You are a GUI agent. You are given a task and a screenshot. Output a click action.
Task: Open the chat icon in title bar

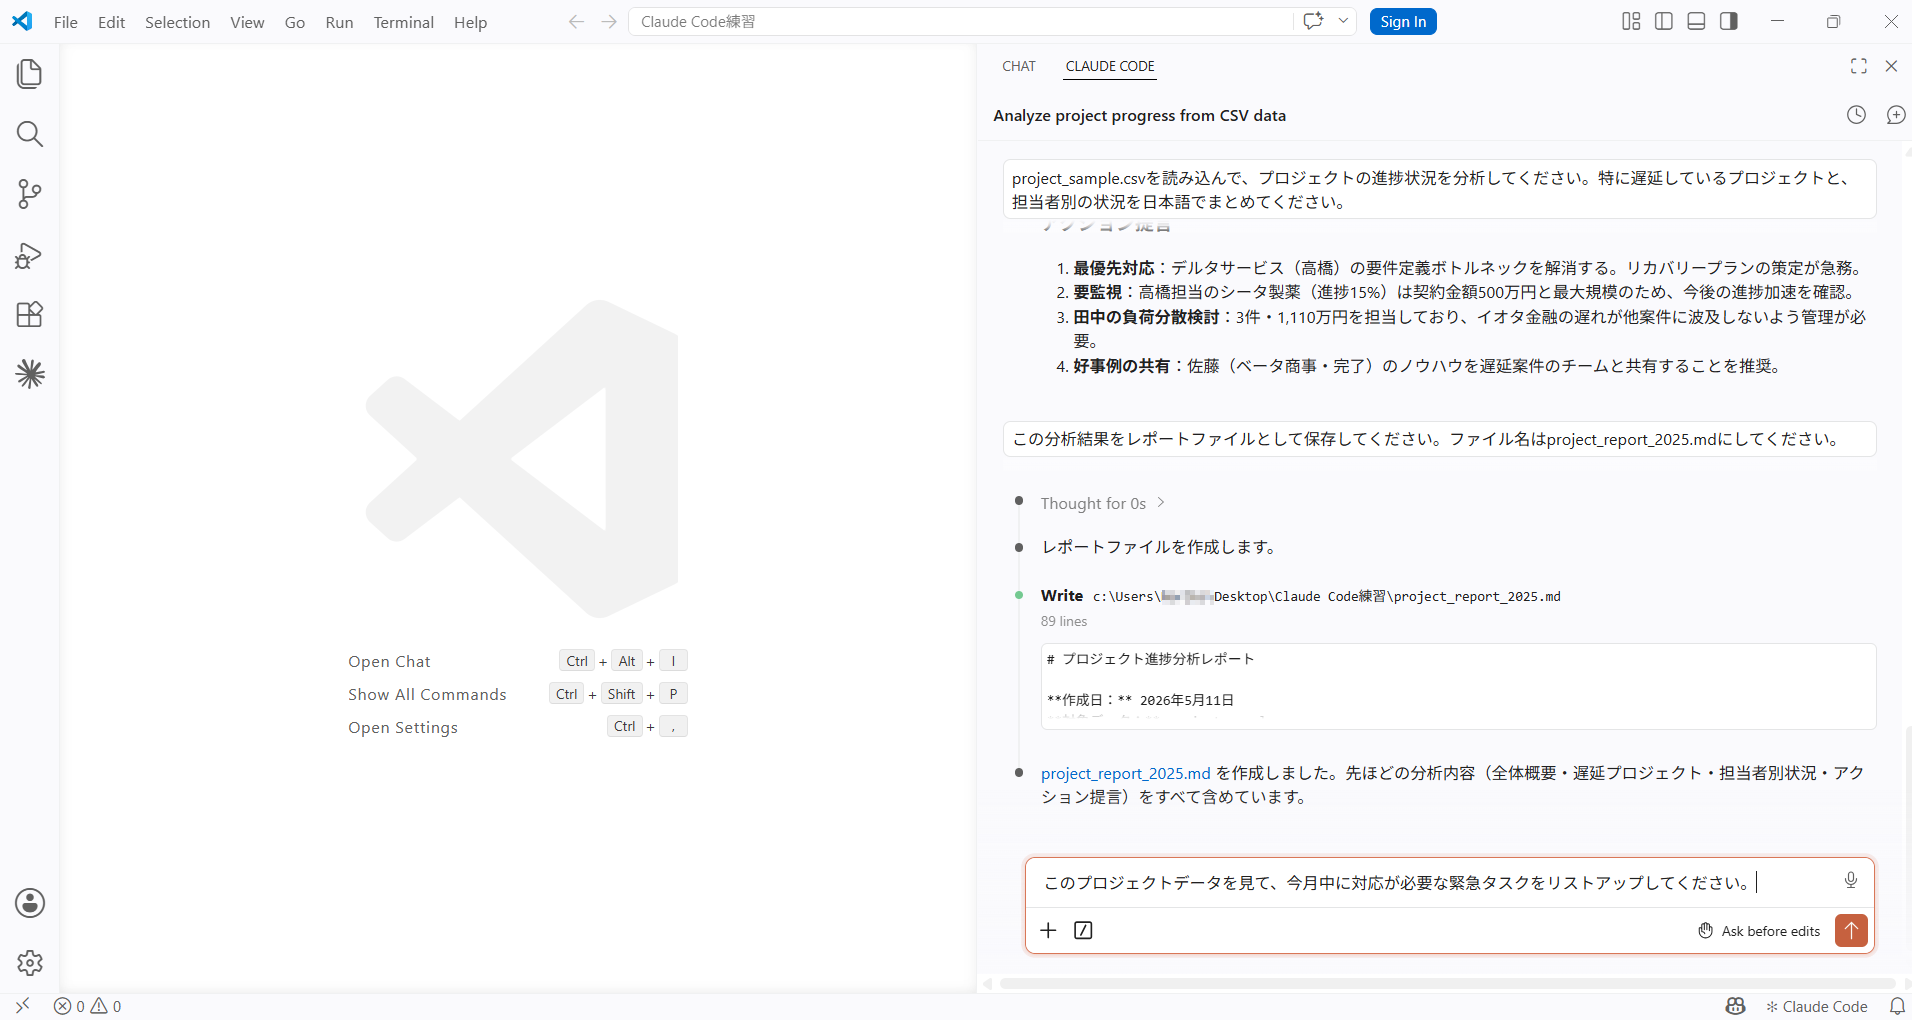coord(1313,21)
